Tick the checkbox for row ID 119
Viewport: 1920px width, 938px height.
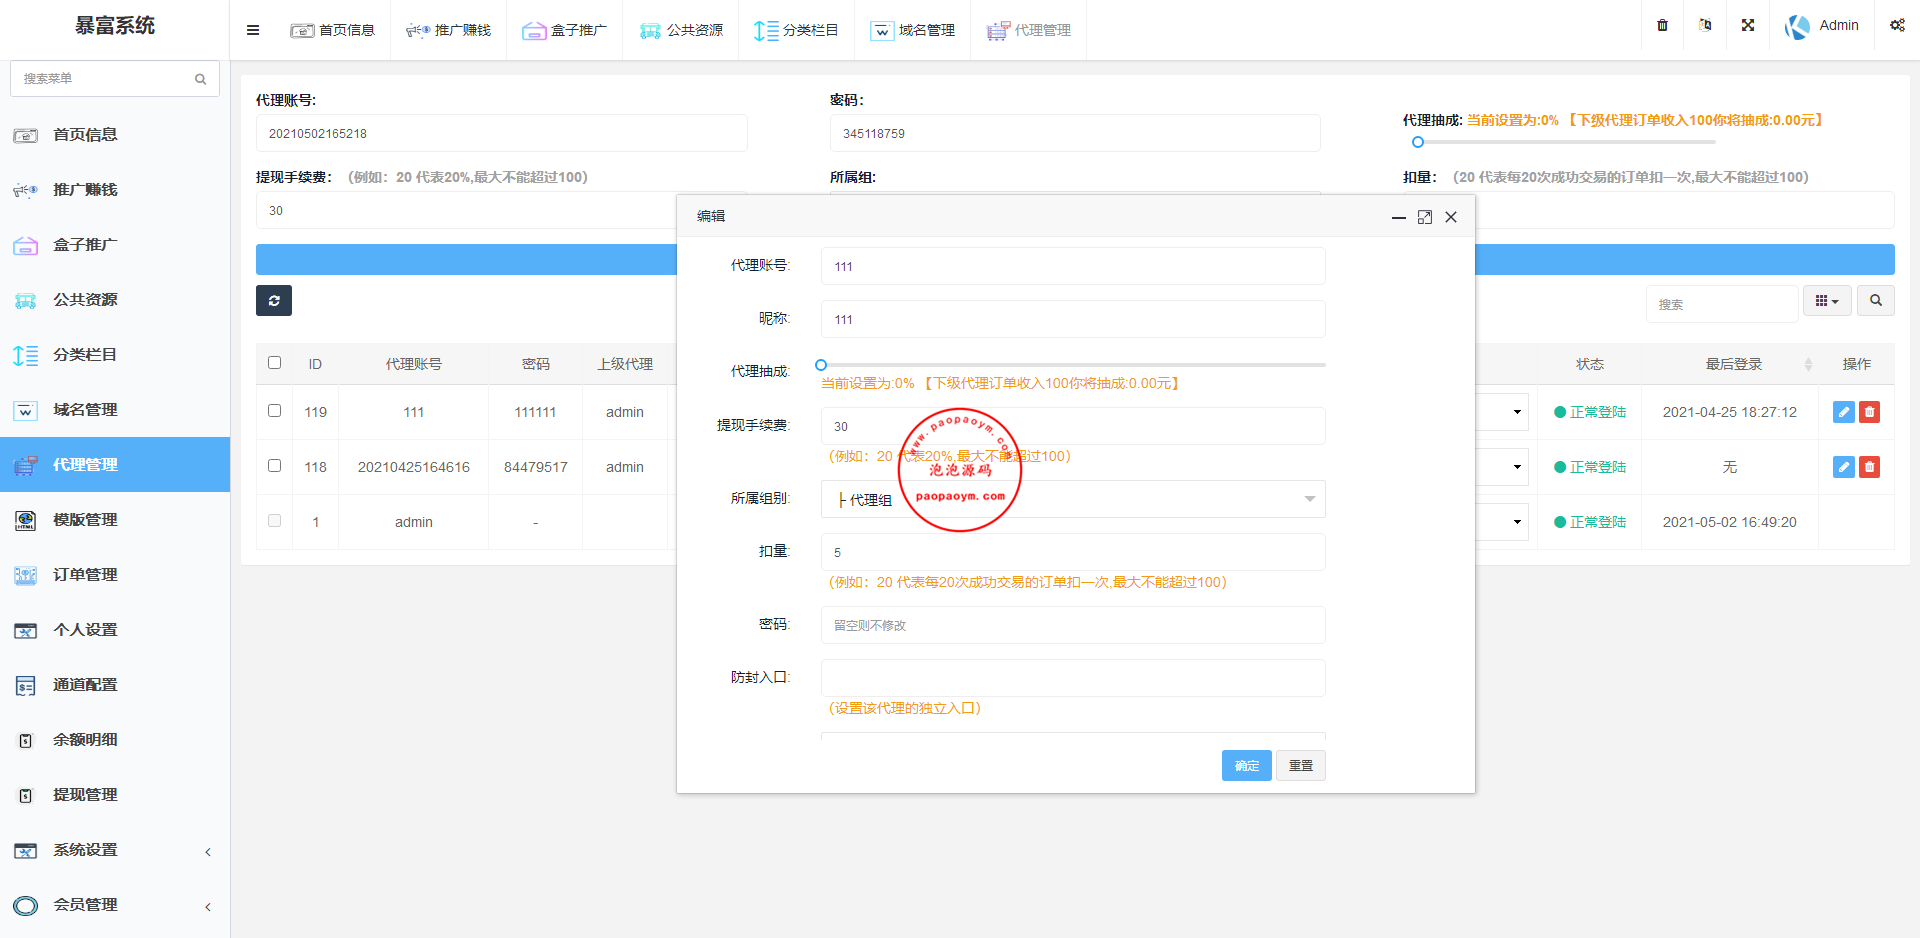(x=274, y=411)
